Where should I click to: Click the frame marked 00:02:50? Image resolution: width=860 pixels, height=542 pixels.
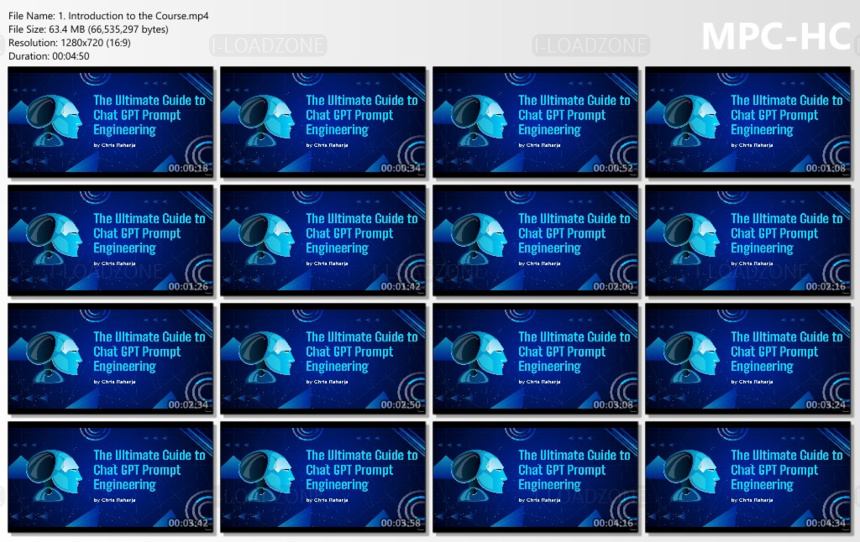[x=323, y=359]
